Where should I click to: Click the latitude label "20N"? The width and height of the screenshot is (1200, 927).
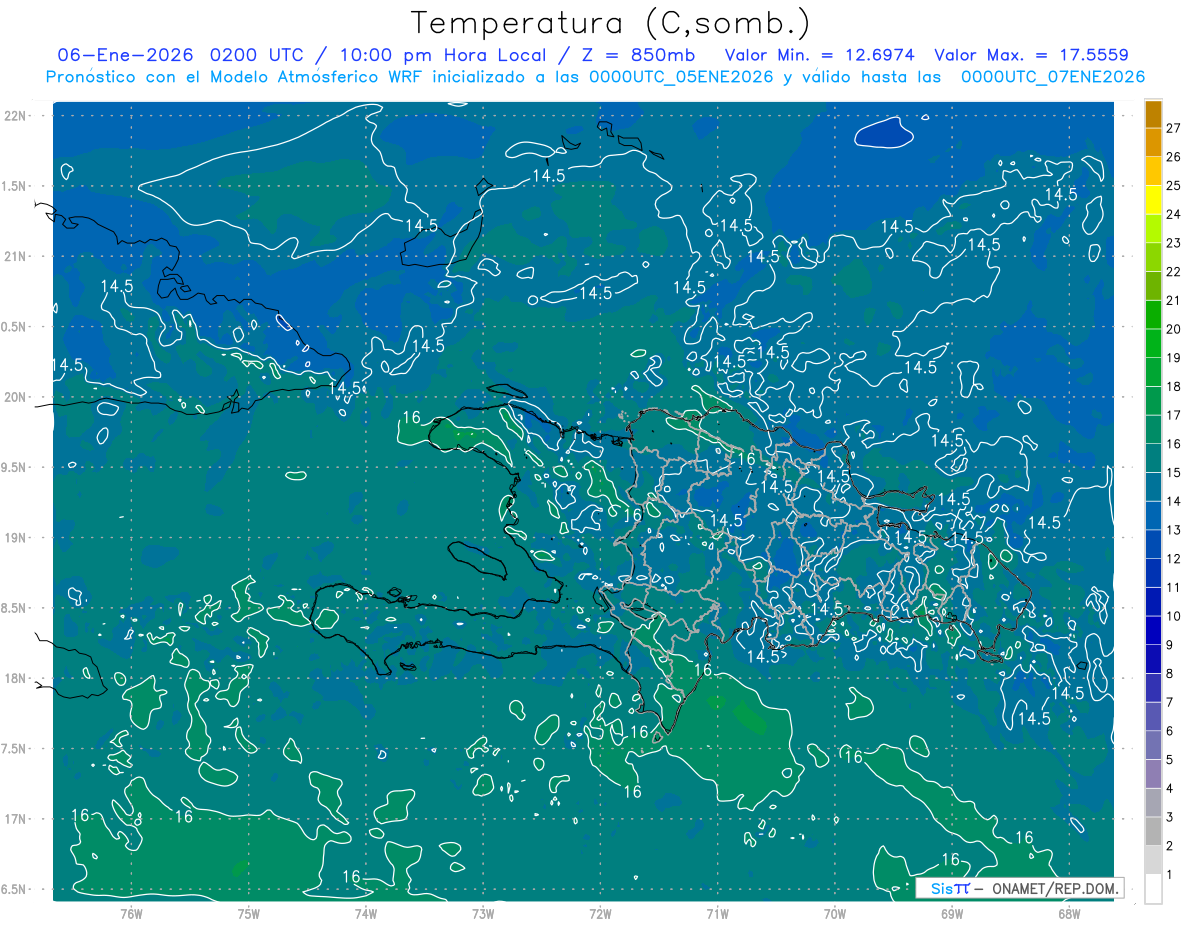tap(17, 397)
